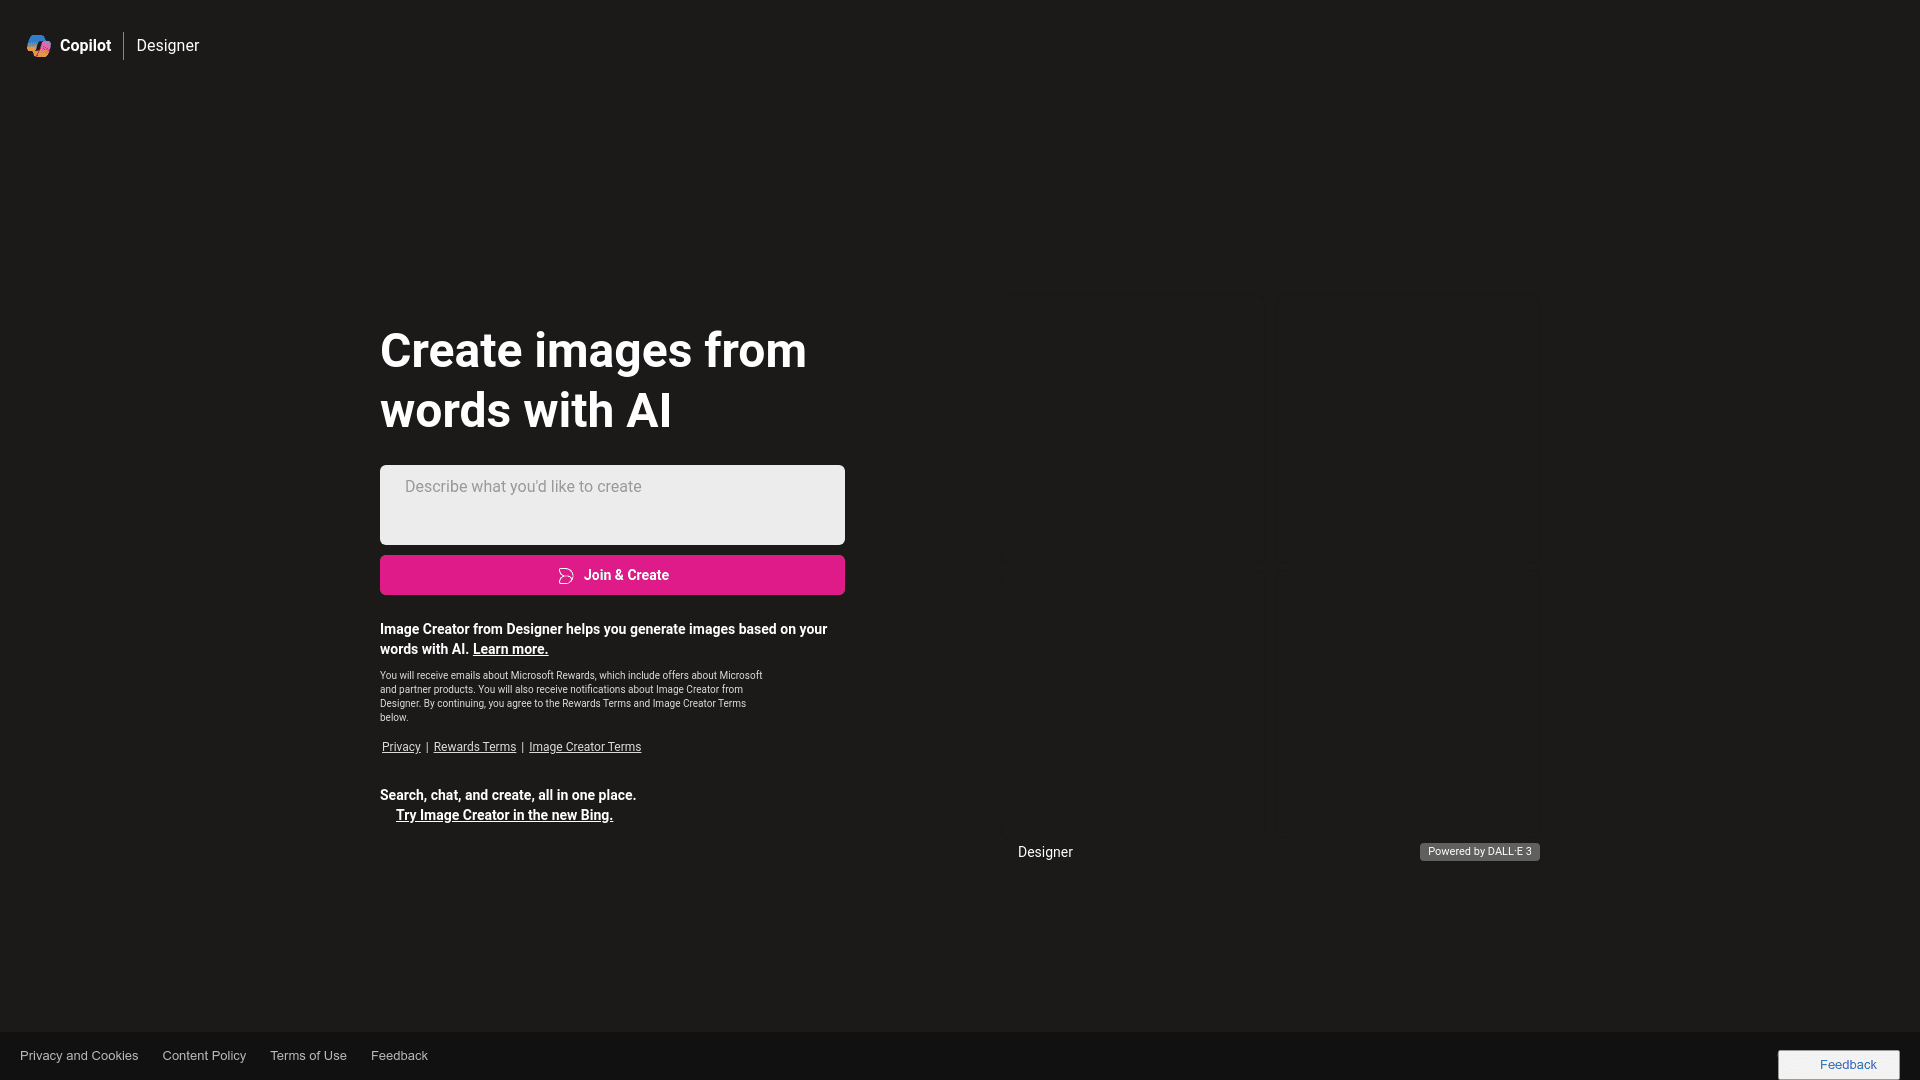
Task: Click the Feedback button at bottom right
Action: (x=1838, y=1064)
